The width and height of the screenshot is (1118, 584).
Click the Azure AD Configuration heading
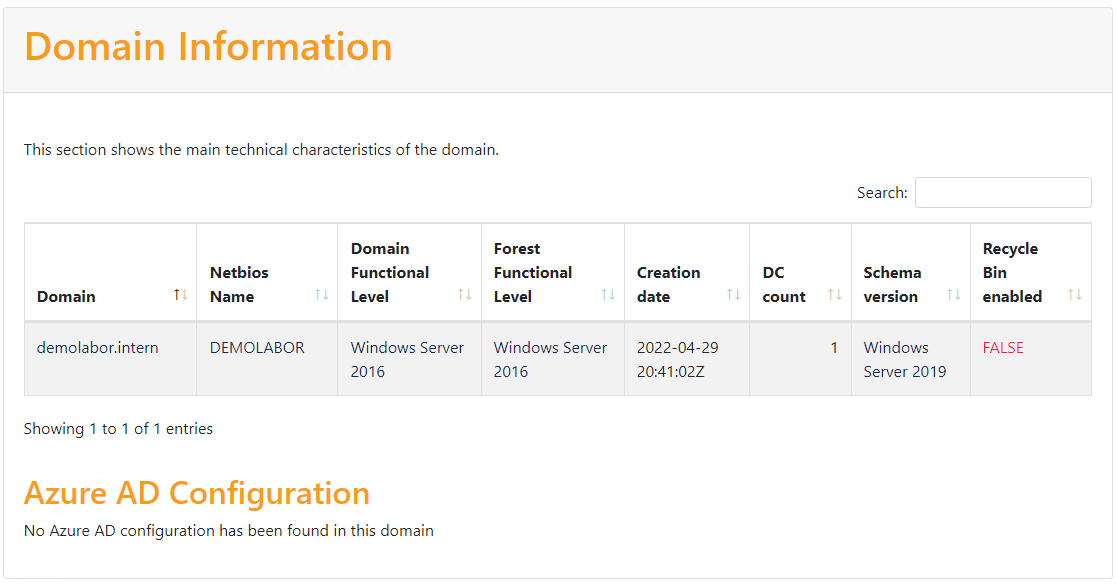(197, 493)
